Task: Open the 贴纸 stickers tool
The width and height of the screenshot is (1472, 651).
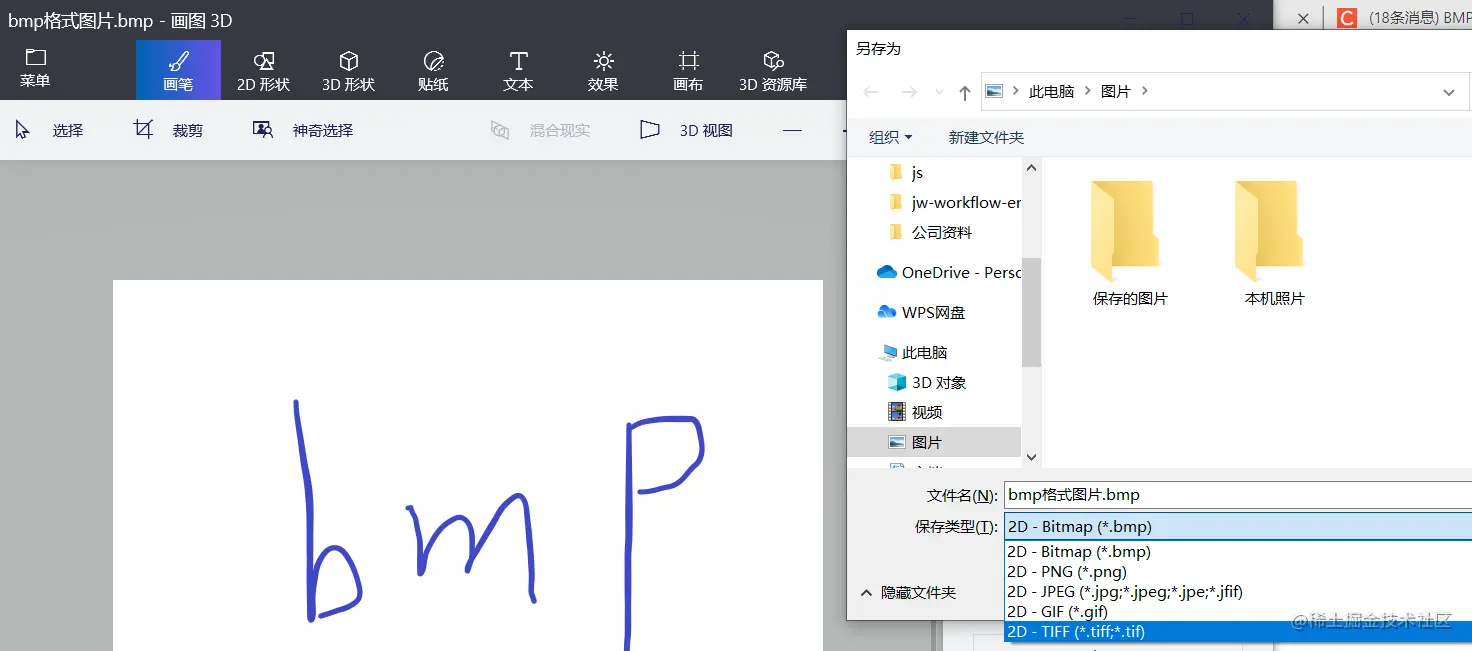Action: [433, 70]
